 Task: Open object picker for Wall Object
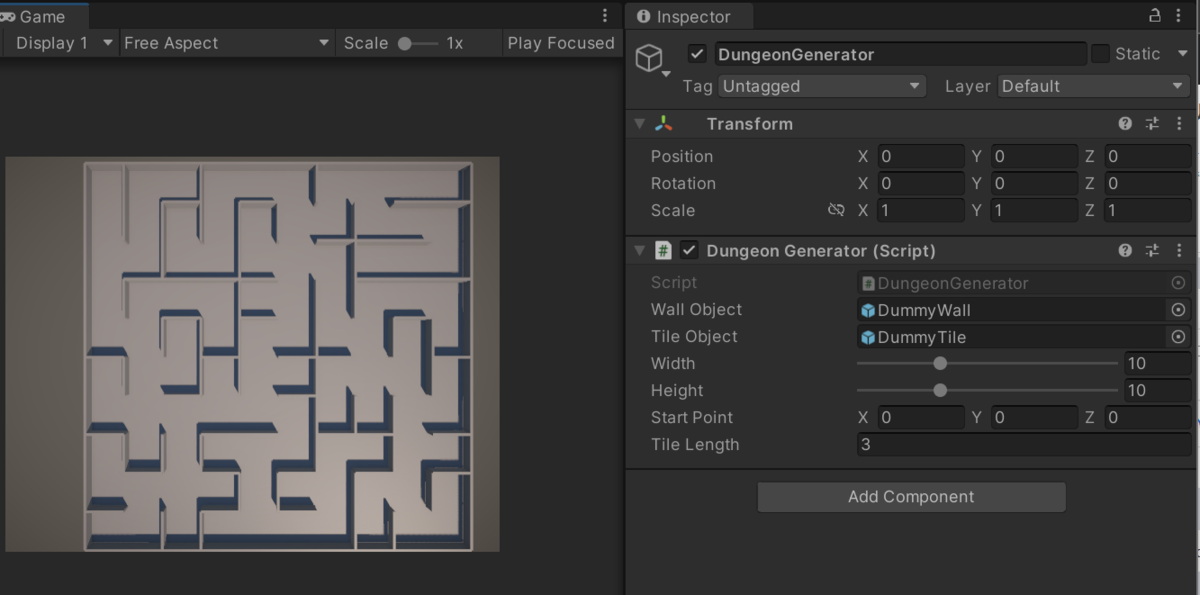[1178, 310]
